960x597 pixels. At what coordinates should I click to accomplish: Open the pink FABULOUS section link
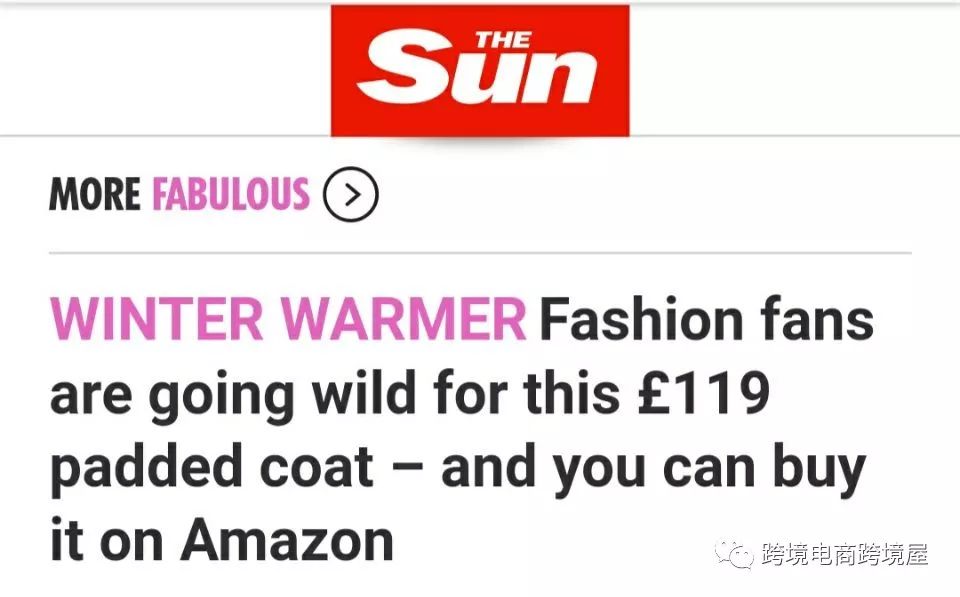pos(231,194)
